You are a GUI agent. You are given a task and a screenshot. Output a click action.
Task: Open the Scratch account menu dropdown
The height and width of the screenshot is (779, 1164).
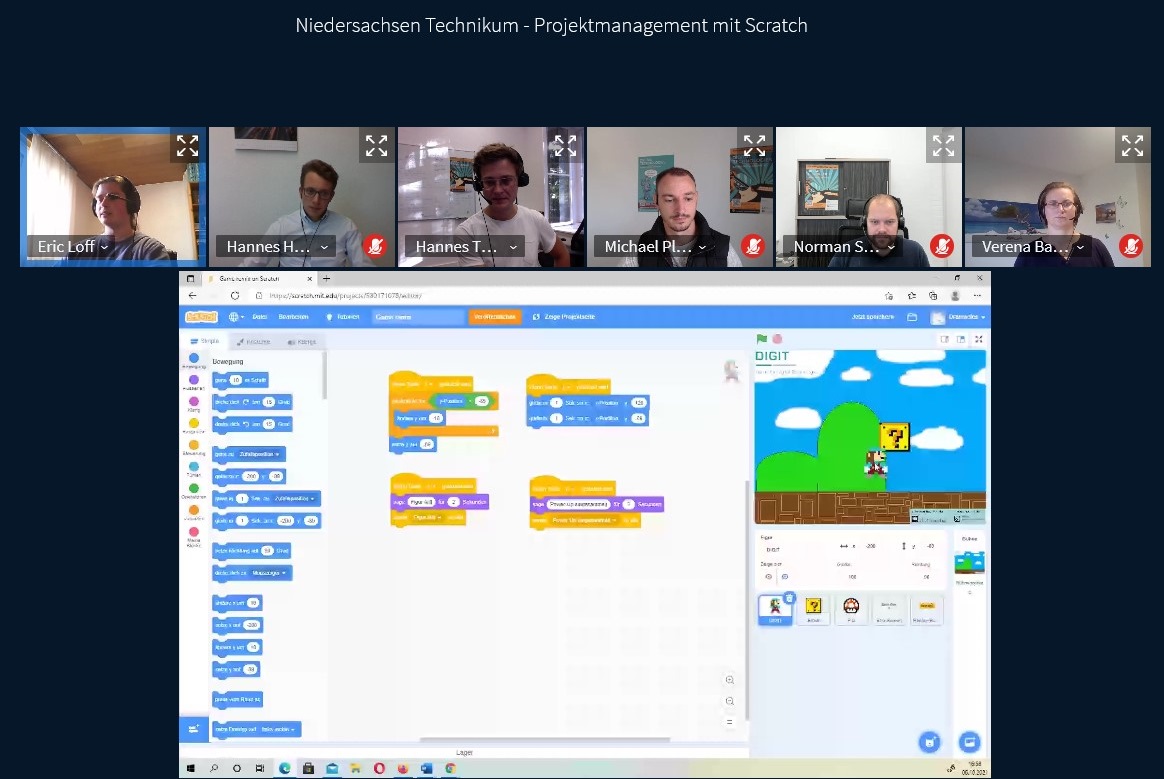959,317
